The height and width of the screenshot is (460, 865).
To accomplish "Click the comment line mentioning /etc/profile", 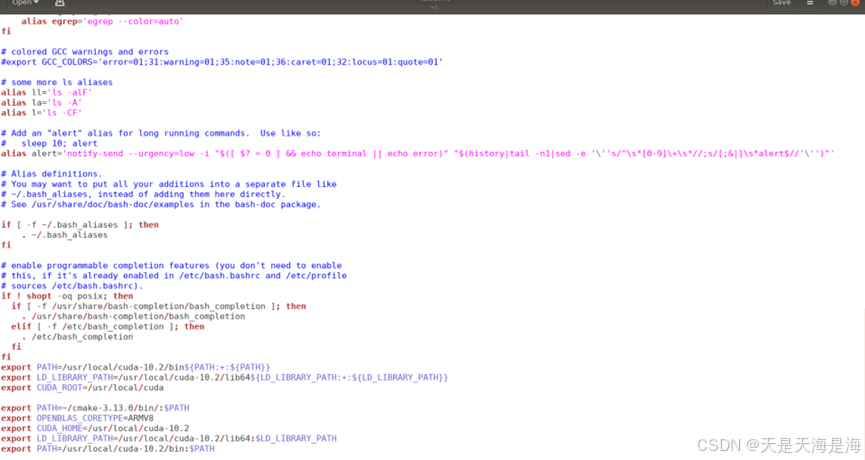I will pyautogui.click(x=174, y=276).
